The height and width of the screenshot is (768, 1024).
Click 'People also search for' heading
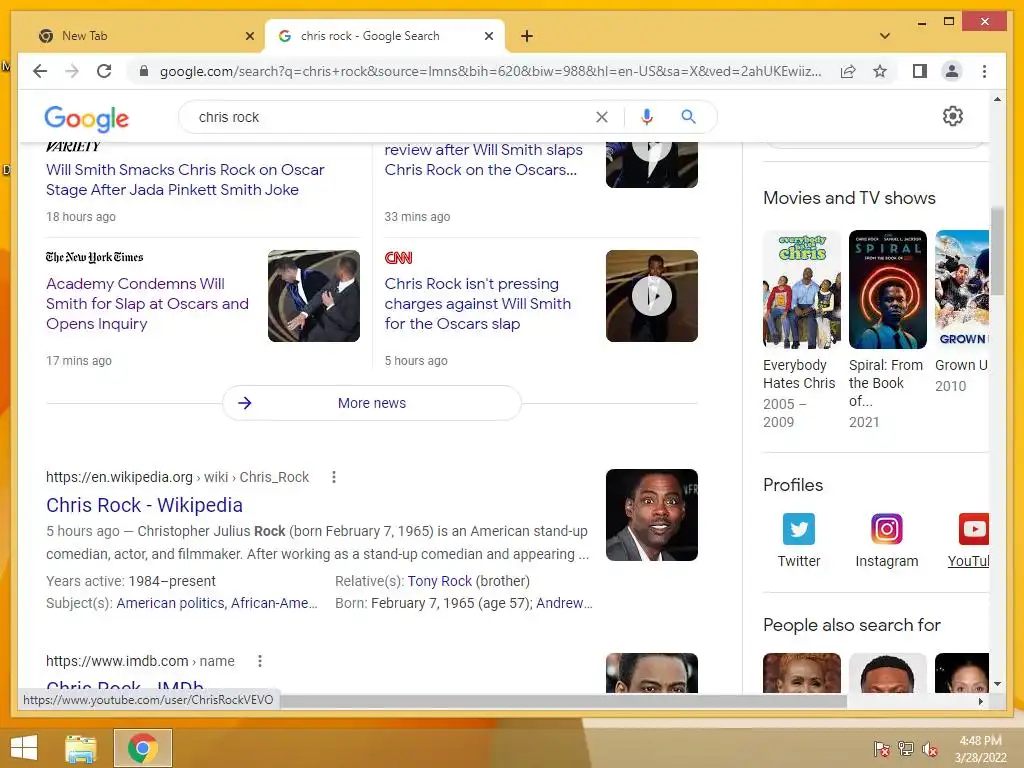click(x=852, y=625)
